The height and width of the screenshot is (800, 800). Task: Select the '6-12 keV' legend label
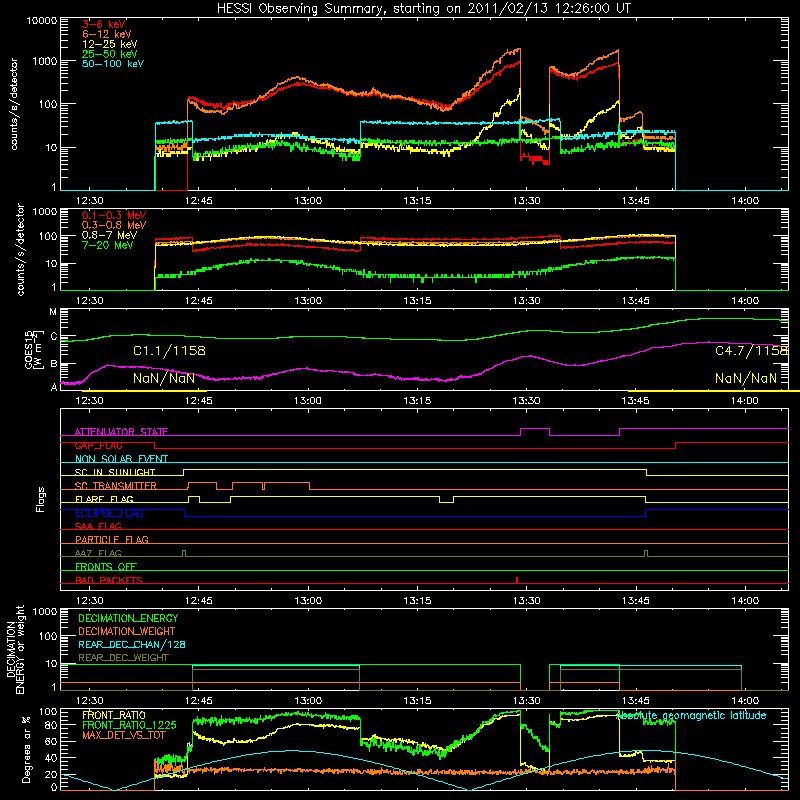pos(107,34)
